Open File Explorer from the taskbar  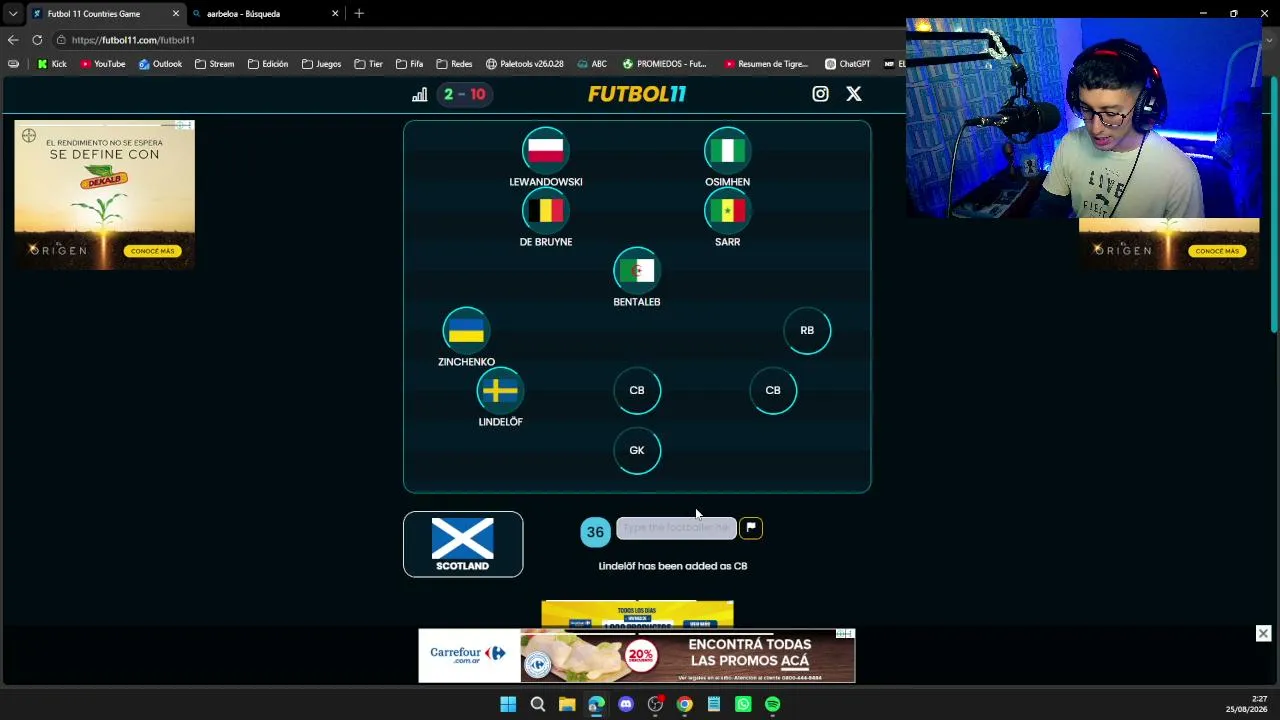click(x=567, y=704)
